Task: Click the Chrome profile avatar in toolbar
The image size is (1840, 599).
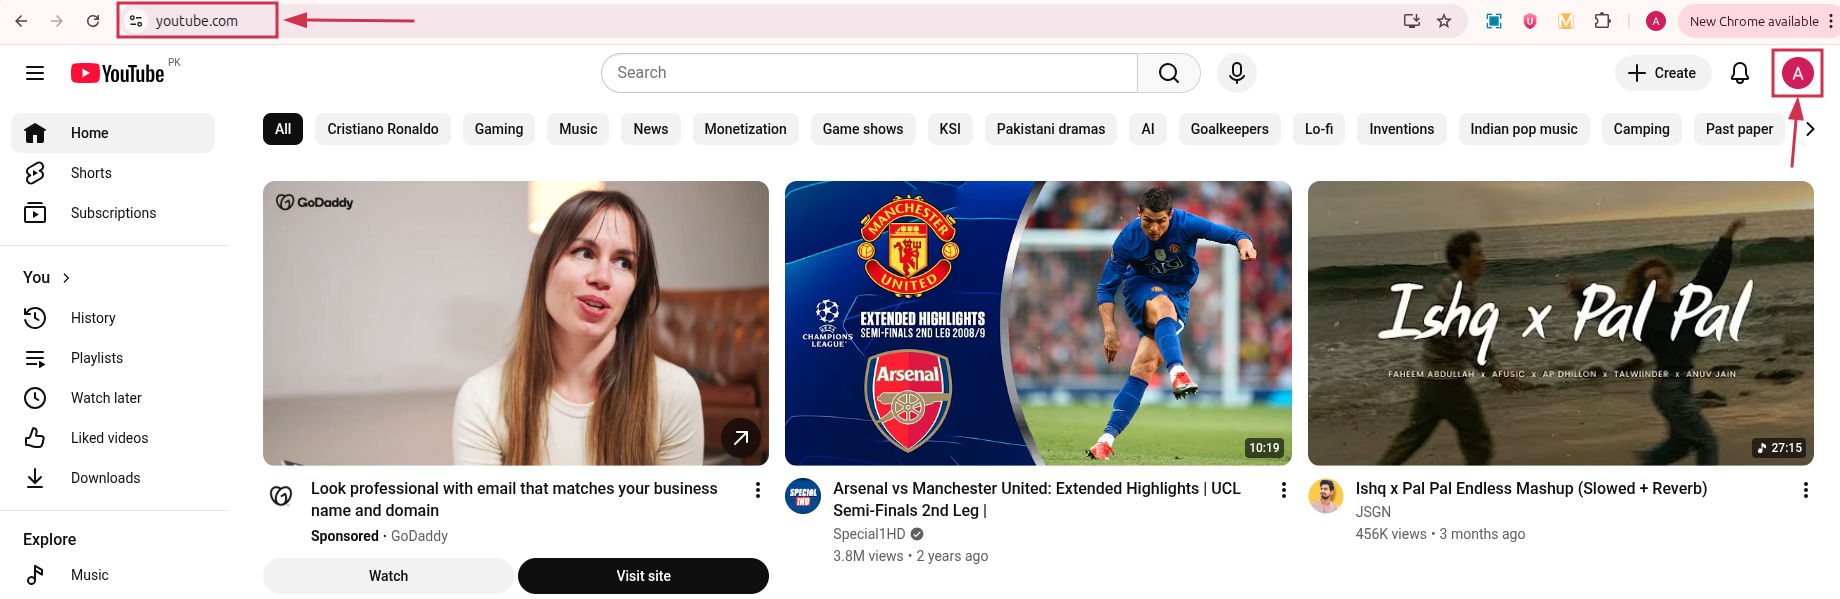Action: click(1656, 21)
